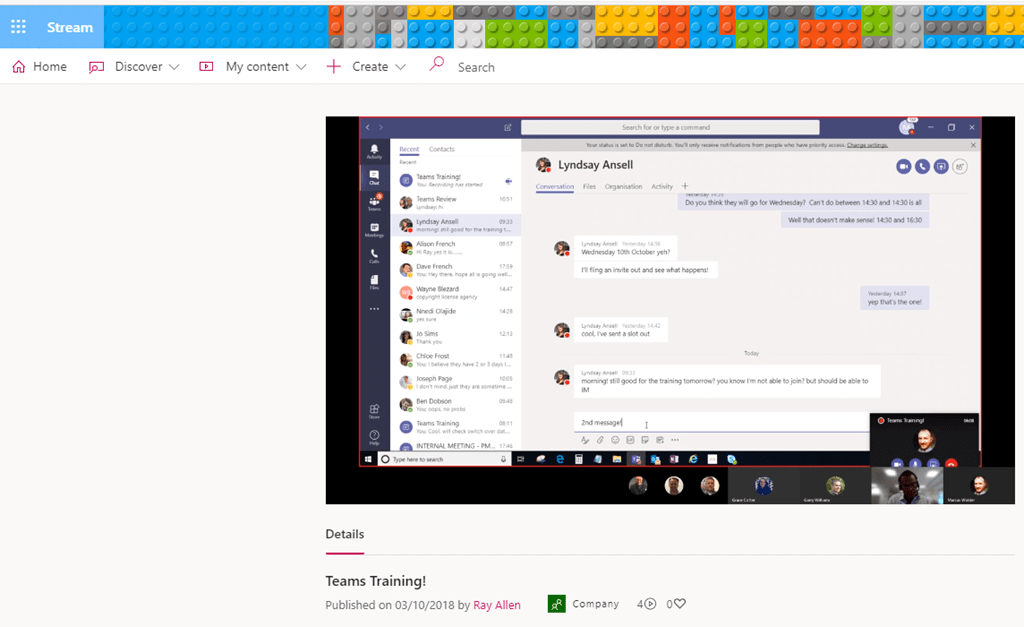1024x627 pixels.
Task: Open Ray Allen's publisher profile link
Action: [x=496, y=605]
